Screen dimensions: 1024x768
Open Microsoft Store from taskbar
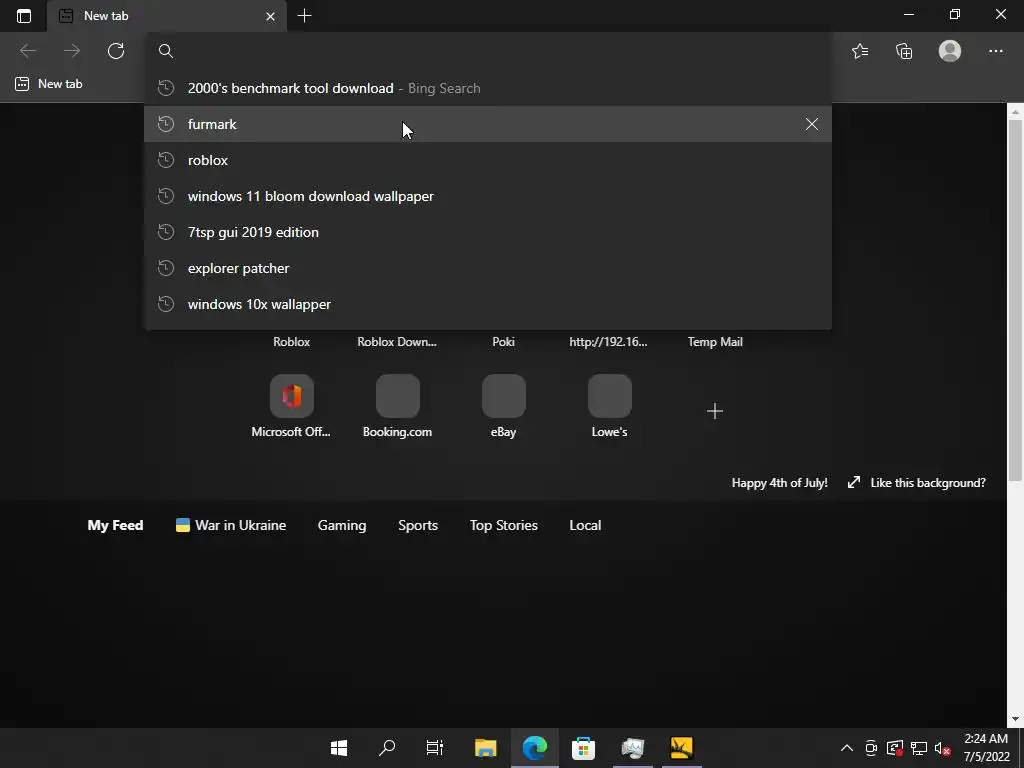pos(583,748)
